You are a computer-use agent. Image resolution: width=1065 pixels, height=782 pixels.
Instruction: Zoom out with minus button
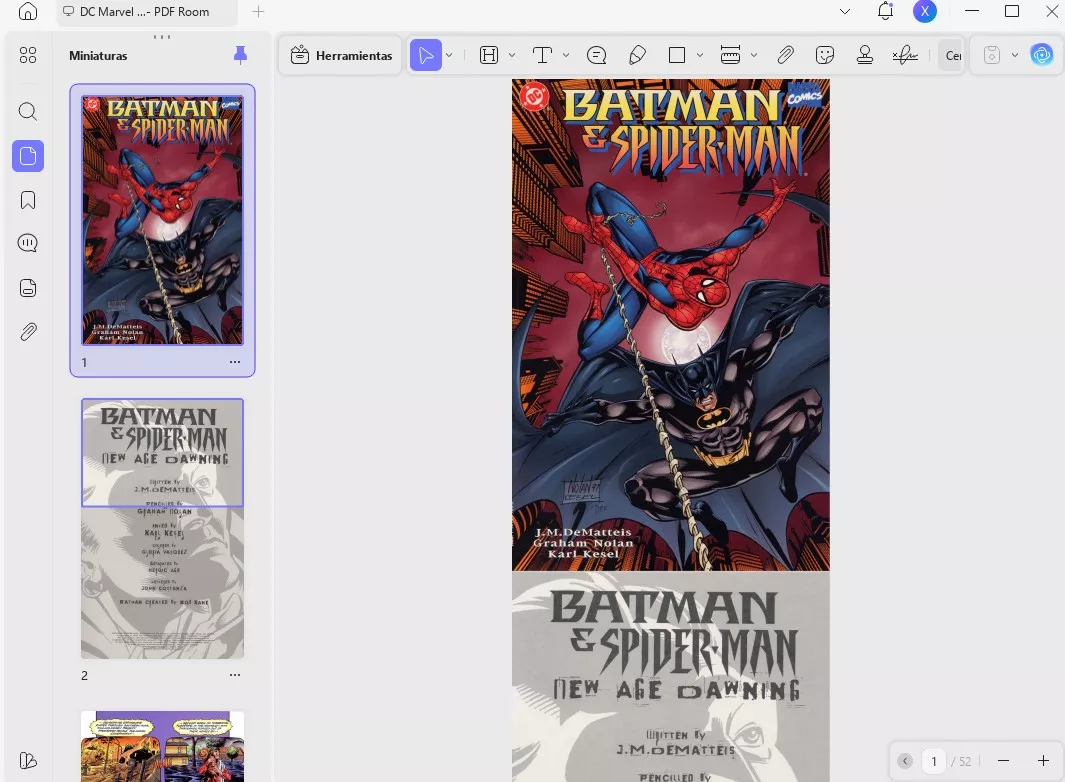point(1003,761)
